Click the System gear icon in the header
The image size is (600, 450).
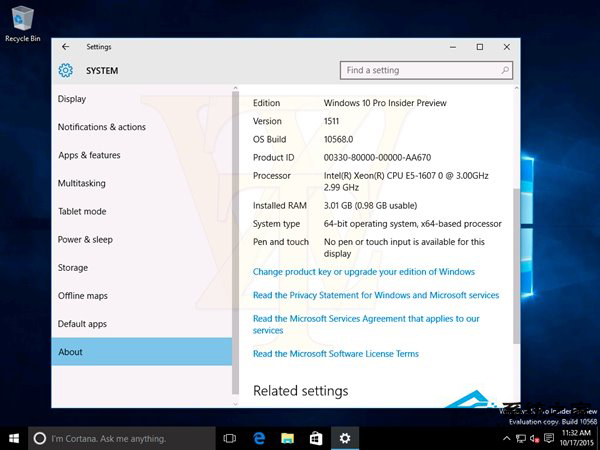[65, 70]
